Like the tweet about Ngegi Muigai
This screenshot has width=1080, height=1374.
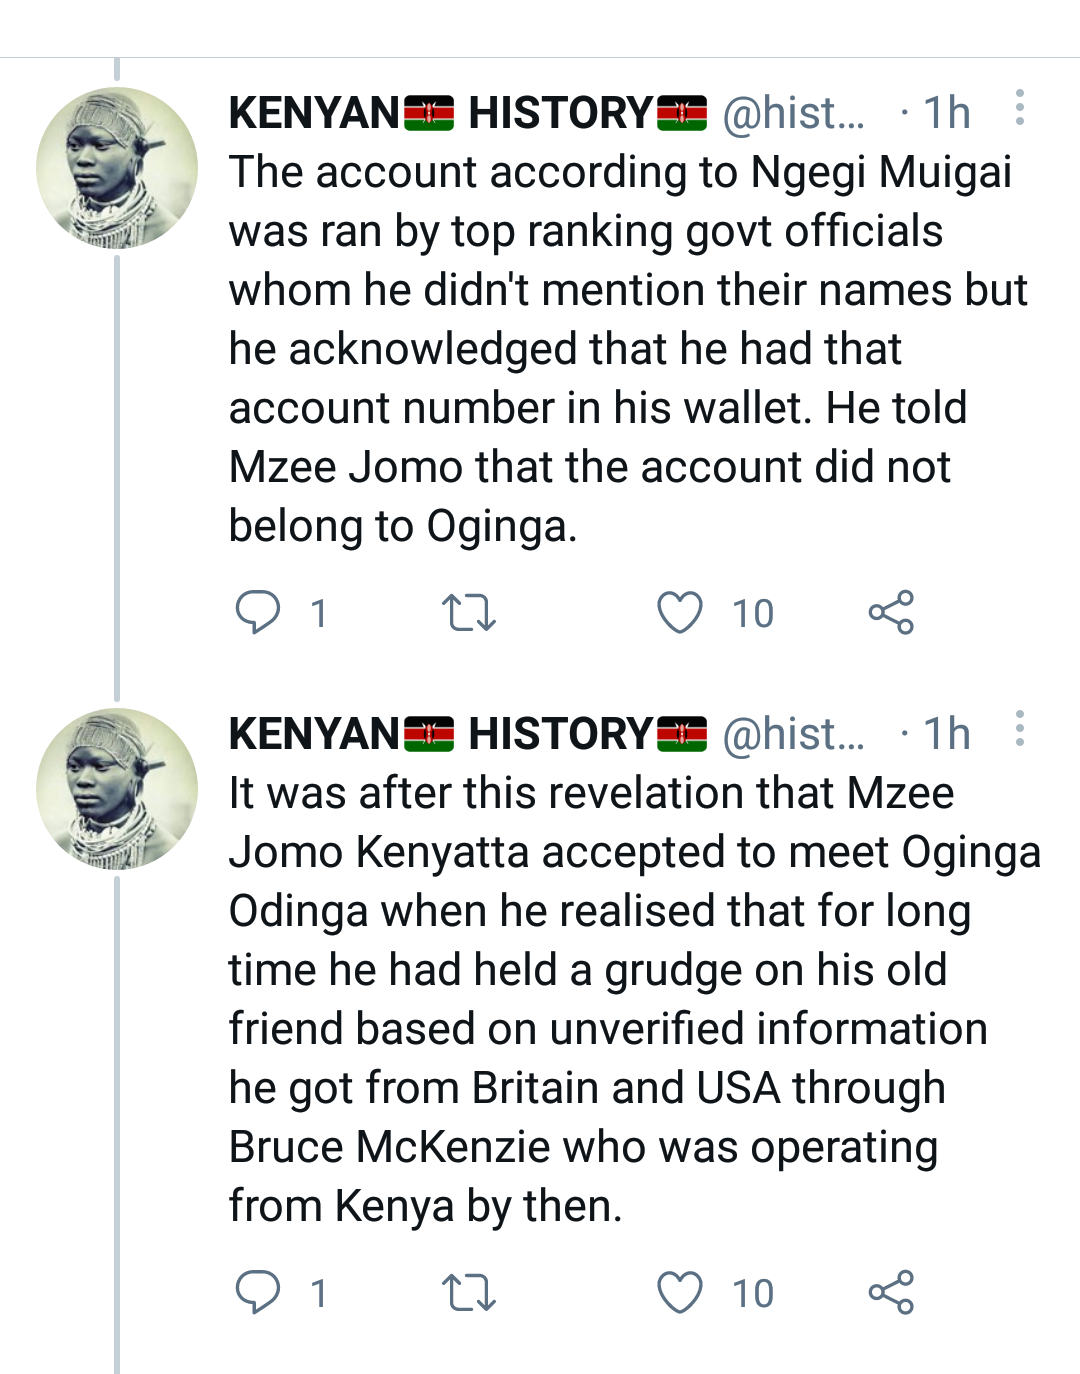pyautogui.click(x=680, y=612)
